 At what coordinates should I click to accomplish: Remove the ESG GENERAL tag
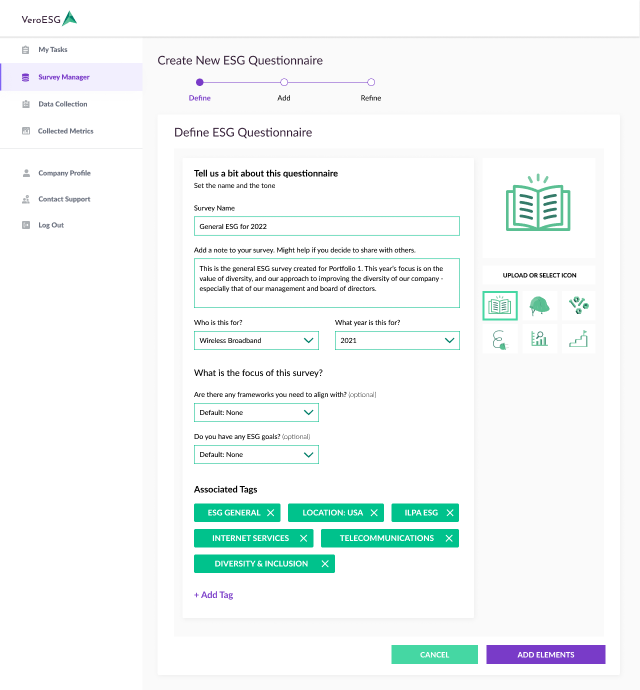[x=271, y=513]
